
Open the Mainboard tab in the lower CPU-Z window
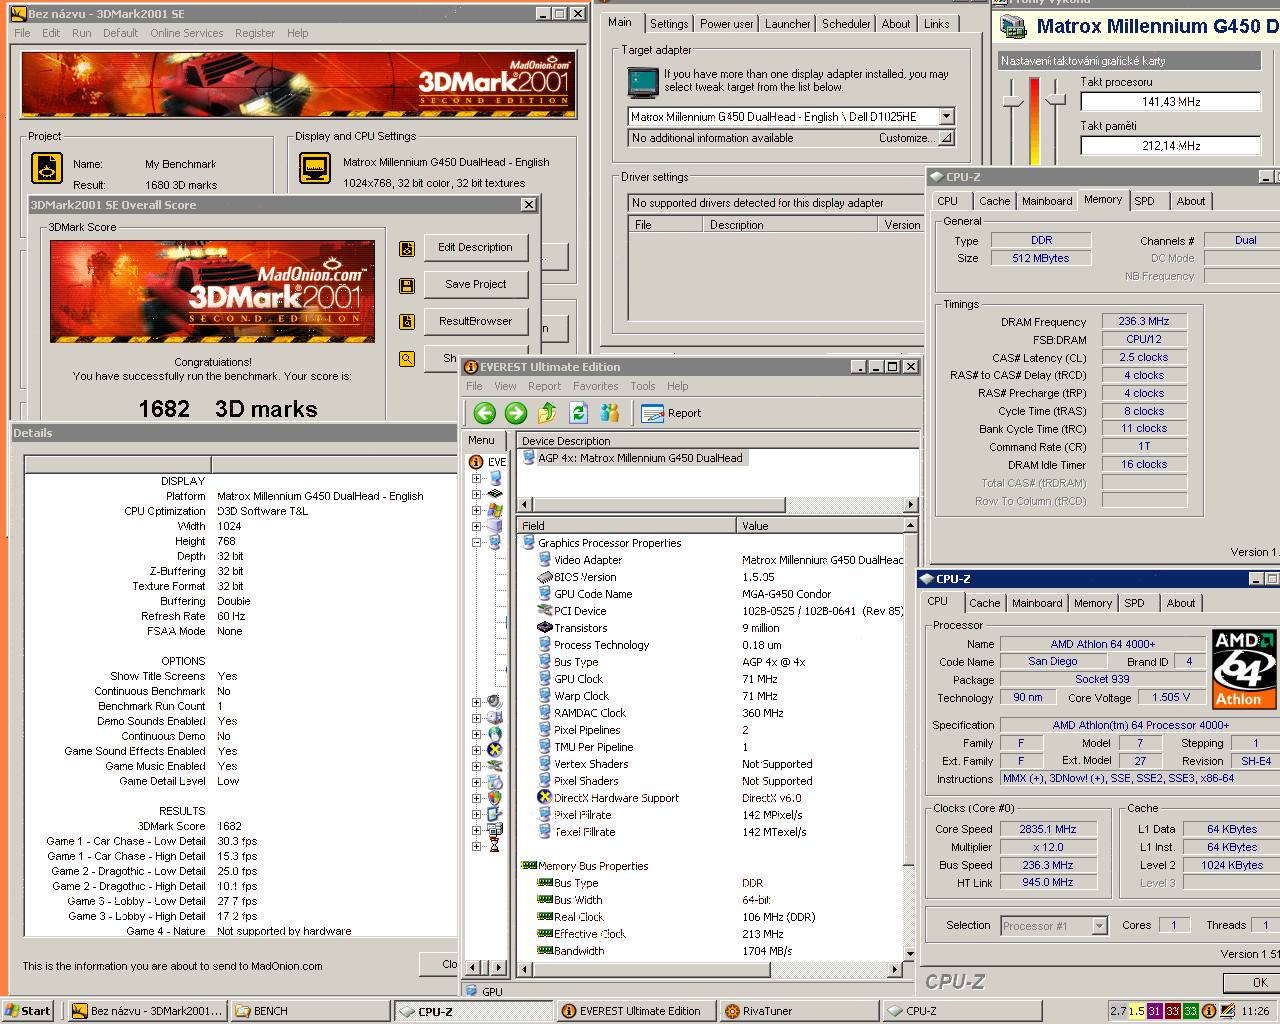click(x=1037, y=603)
